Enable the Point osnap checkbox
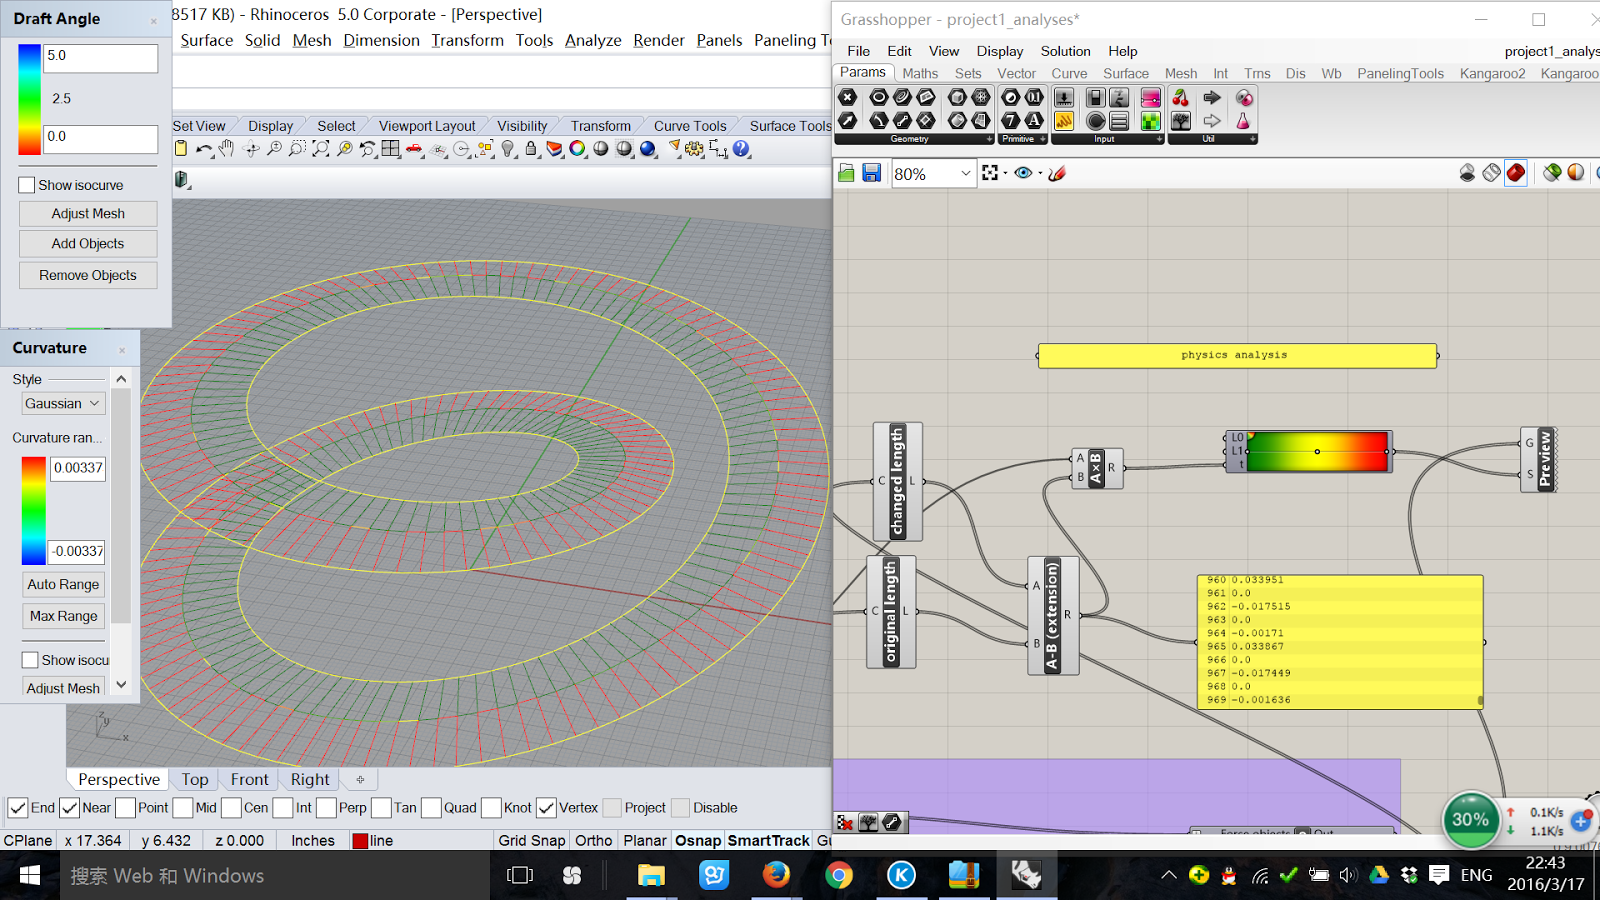The image size is (1600, 900). point(126,808)
